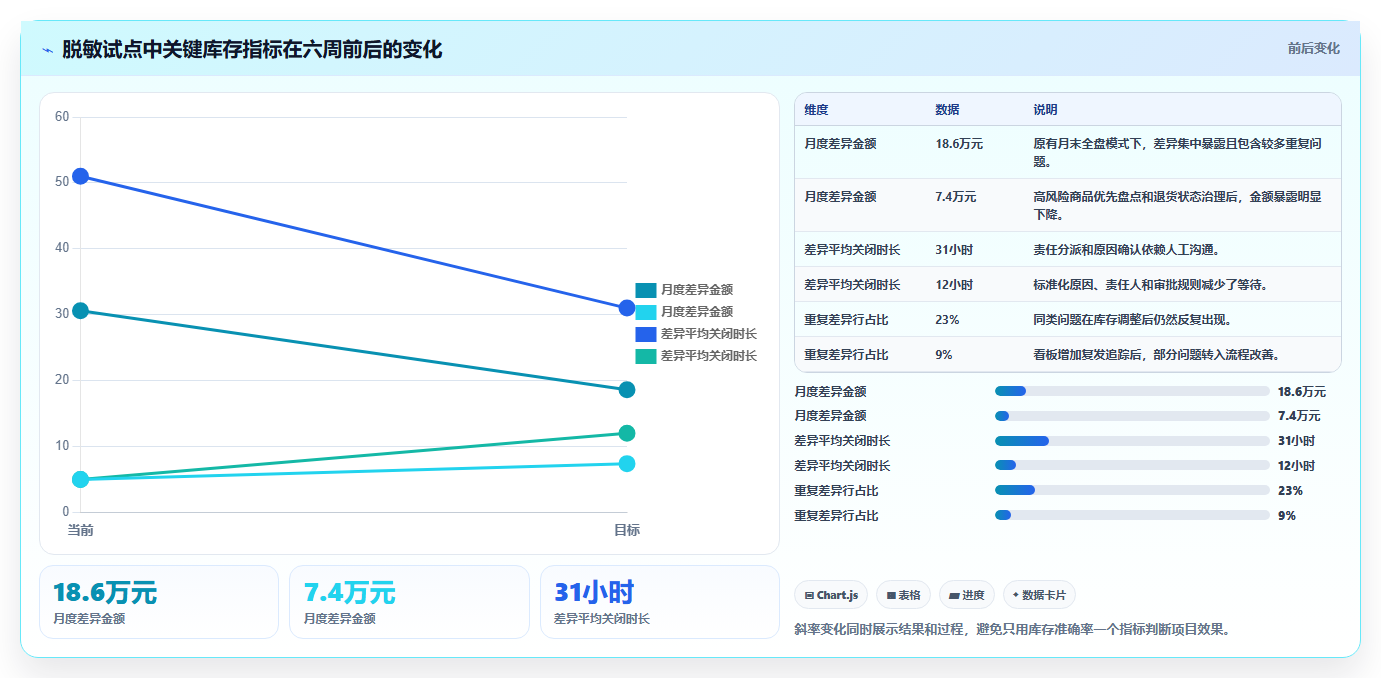Click the light cyan data point at 目标

(627, 463)
